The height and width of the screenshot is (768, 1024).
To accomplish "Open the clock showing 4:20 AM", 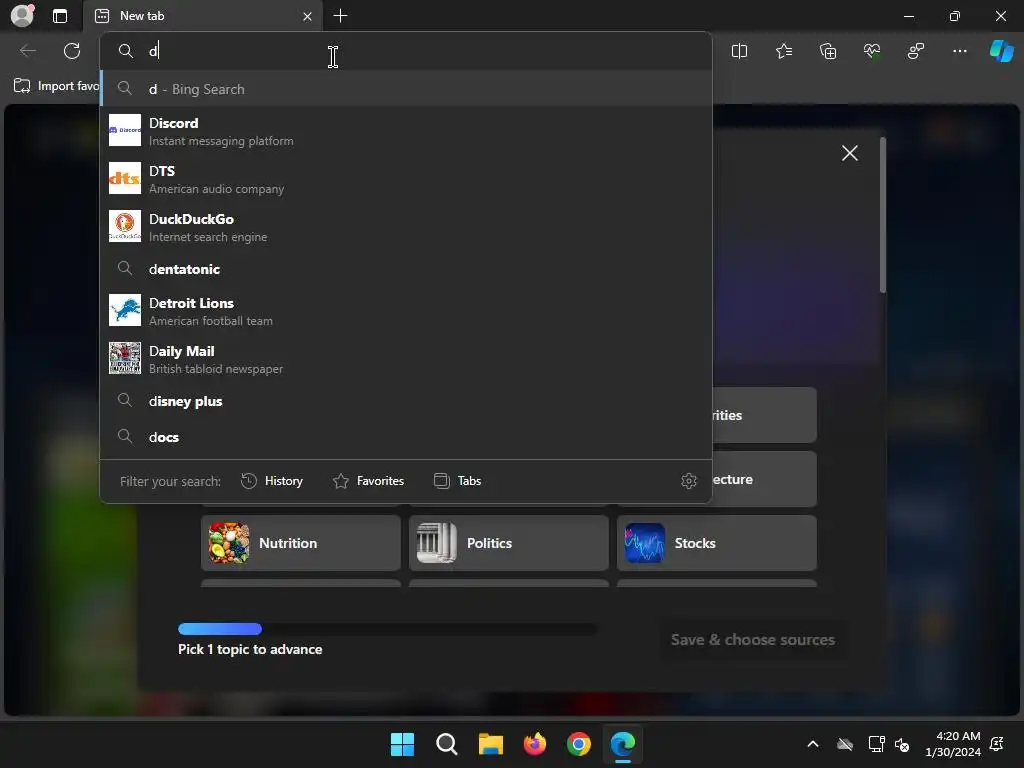I will [953, 744].
